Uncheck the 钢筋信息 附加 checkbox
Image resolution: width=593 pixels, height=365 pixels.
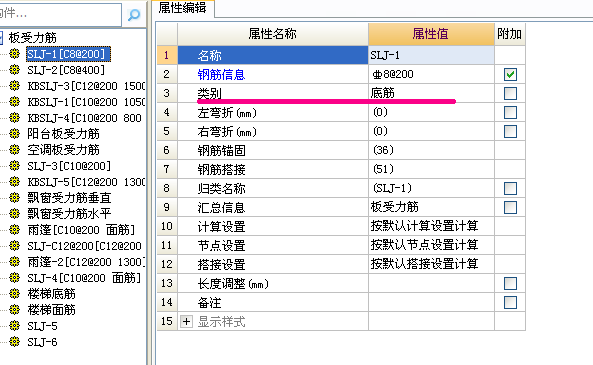tap(510, 74)
